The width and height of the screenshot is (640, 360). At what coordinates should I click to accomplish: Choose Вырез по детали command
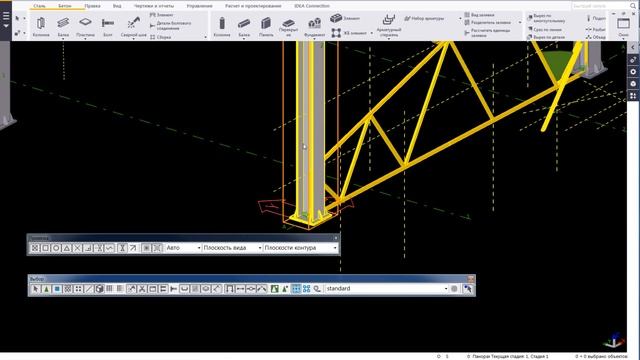click(x=546, y=37)
